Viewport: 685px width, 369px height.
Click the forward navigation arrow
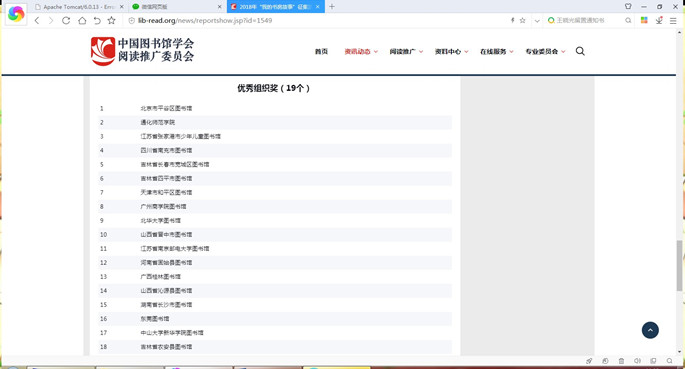click(x=51, y=21)
